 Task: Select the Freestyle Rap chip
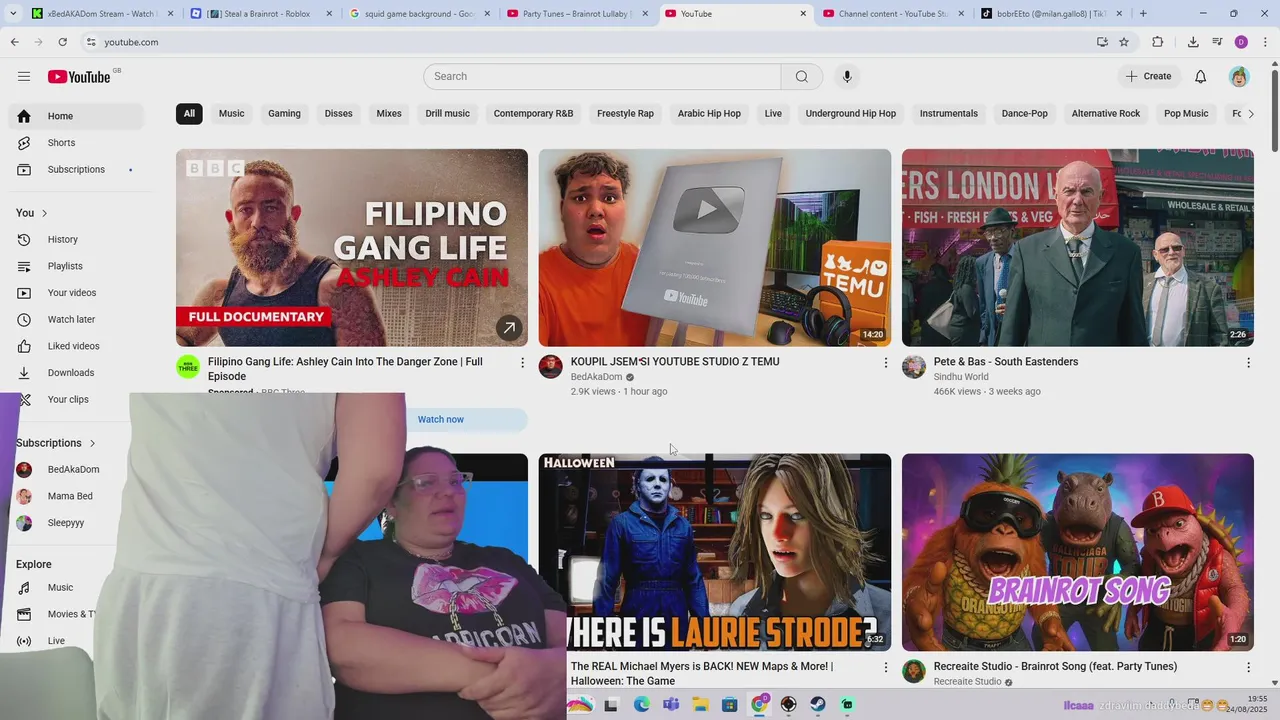pyautogui.click(x=625, y=114)
